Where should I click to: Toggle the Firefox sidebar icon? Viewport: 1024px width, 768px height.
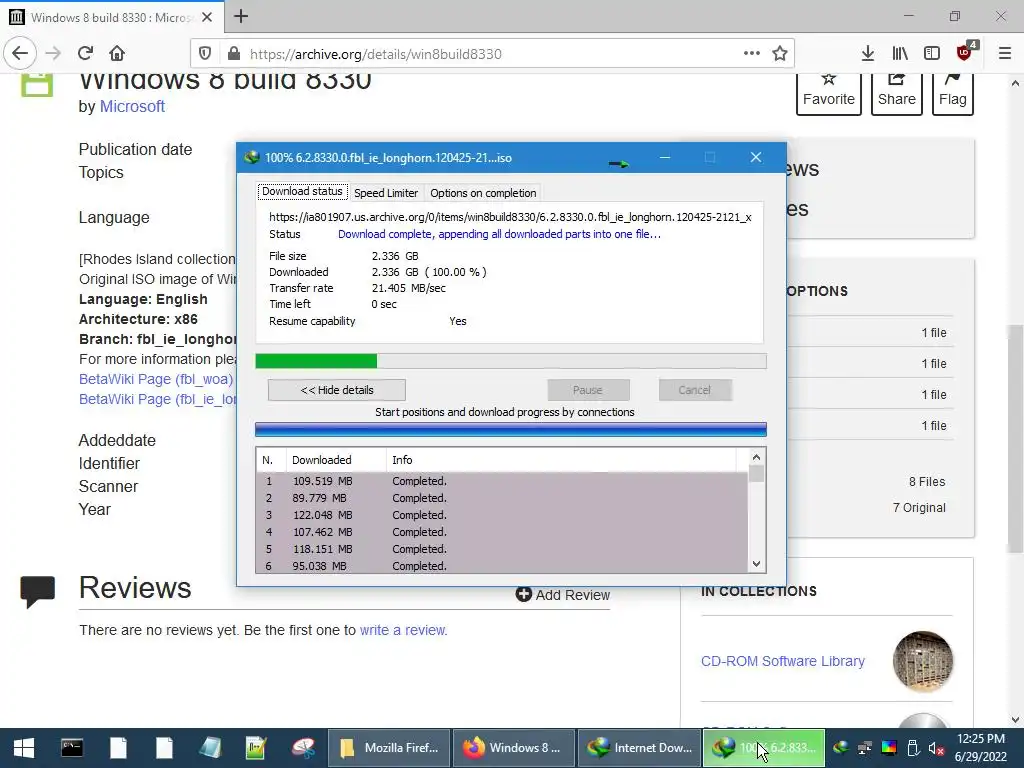tap(932, 54)
